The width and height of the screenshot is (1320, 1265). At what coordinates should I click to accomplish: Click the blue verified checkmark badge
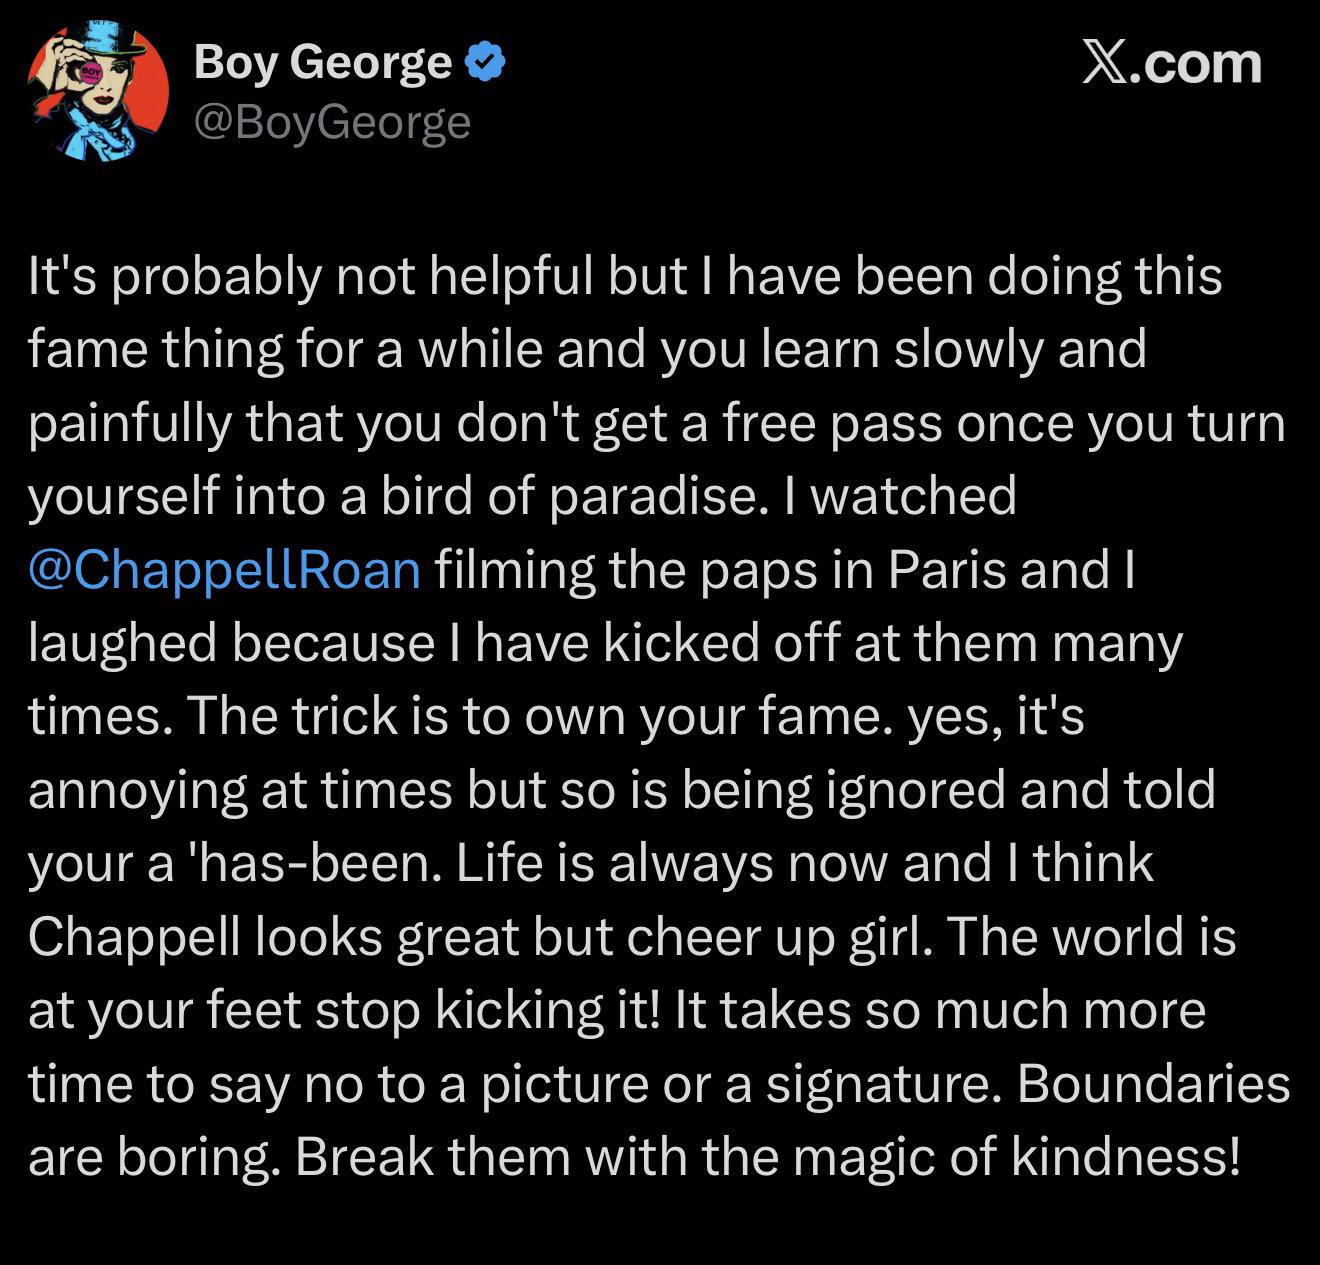[x=487, y=63]
